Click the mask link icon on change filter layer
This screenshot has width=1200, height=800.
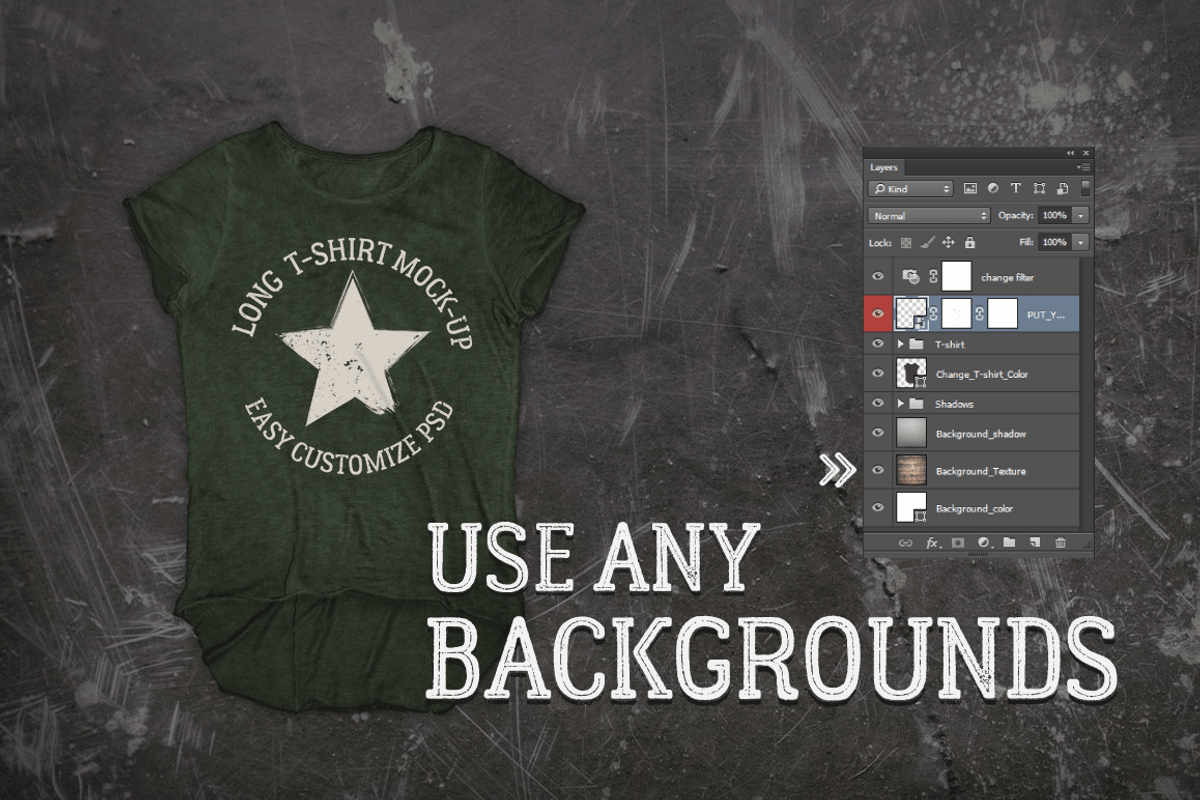tap(933, 276)
